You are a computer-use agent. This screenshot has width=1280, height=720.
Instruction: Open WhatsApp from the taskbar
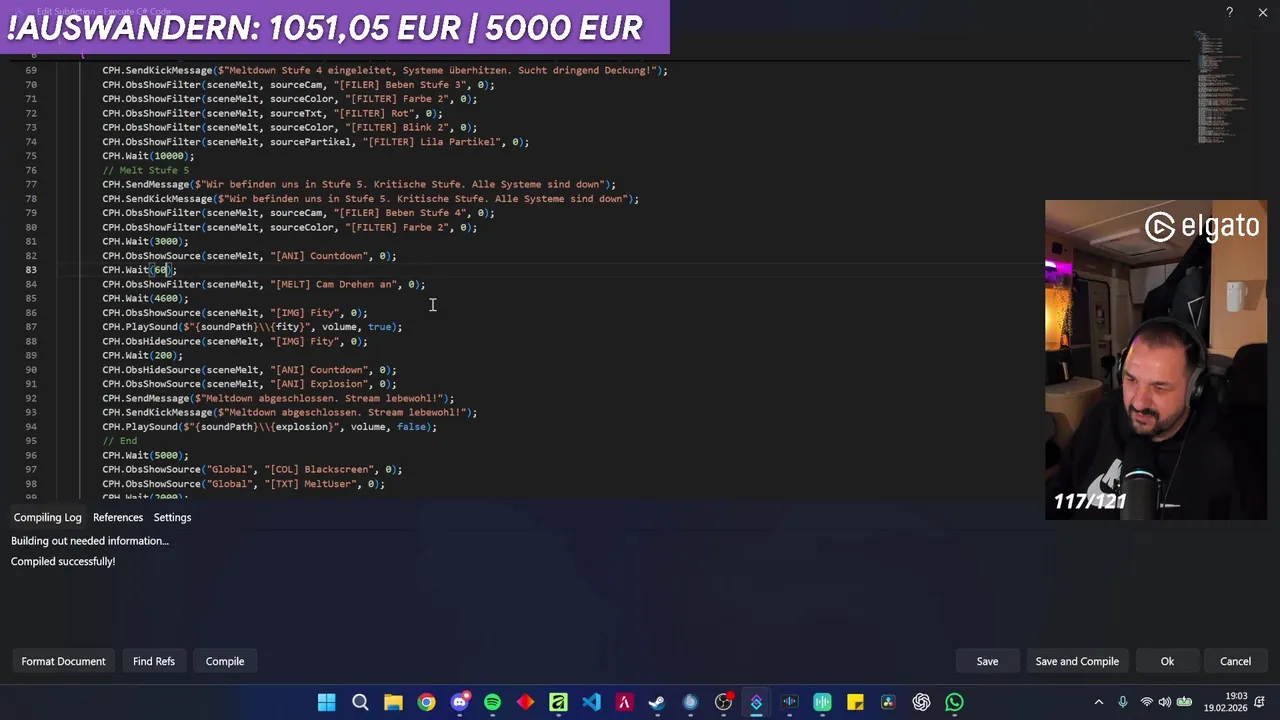click(954, 702)
